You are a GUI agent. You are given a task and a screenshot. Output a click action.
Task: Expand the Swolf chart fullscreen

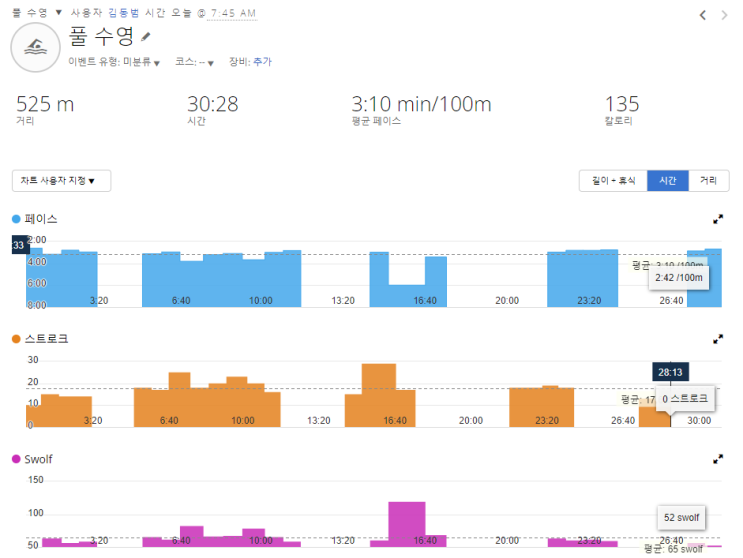point(718,459)
